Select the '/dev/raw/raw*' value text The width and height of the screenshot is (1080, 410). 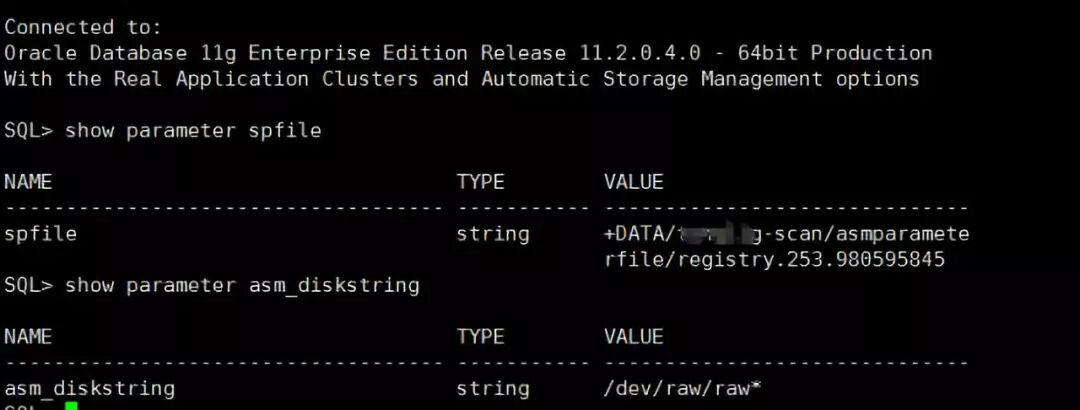click(682, 389)
